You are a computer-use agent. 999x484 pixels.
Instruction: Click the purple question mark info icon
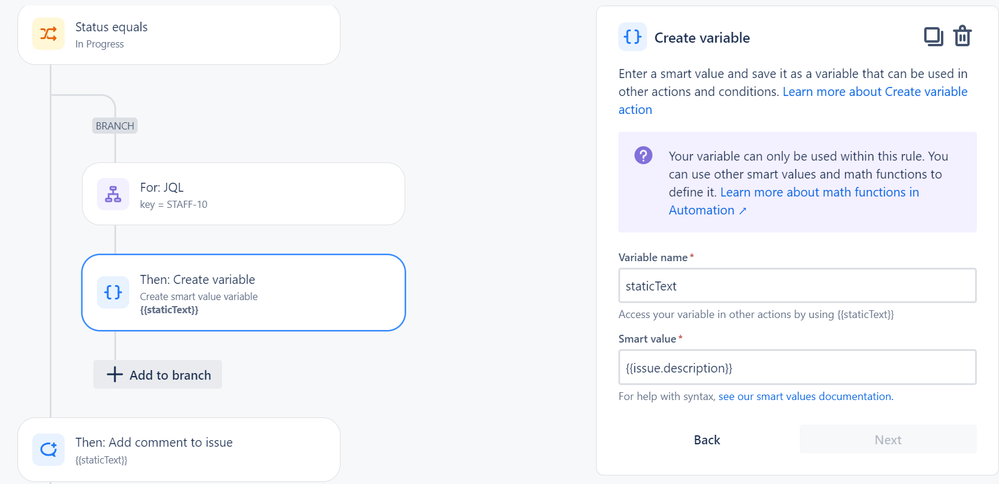[643, 156]
